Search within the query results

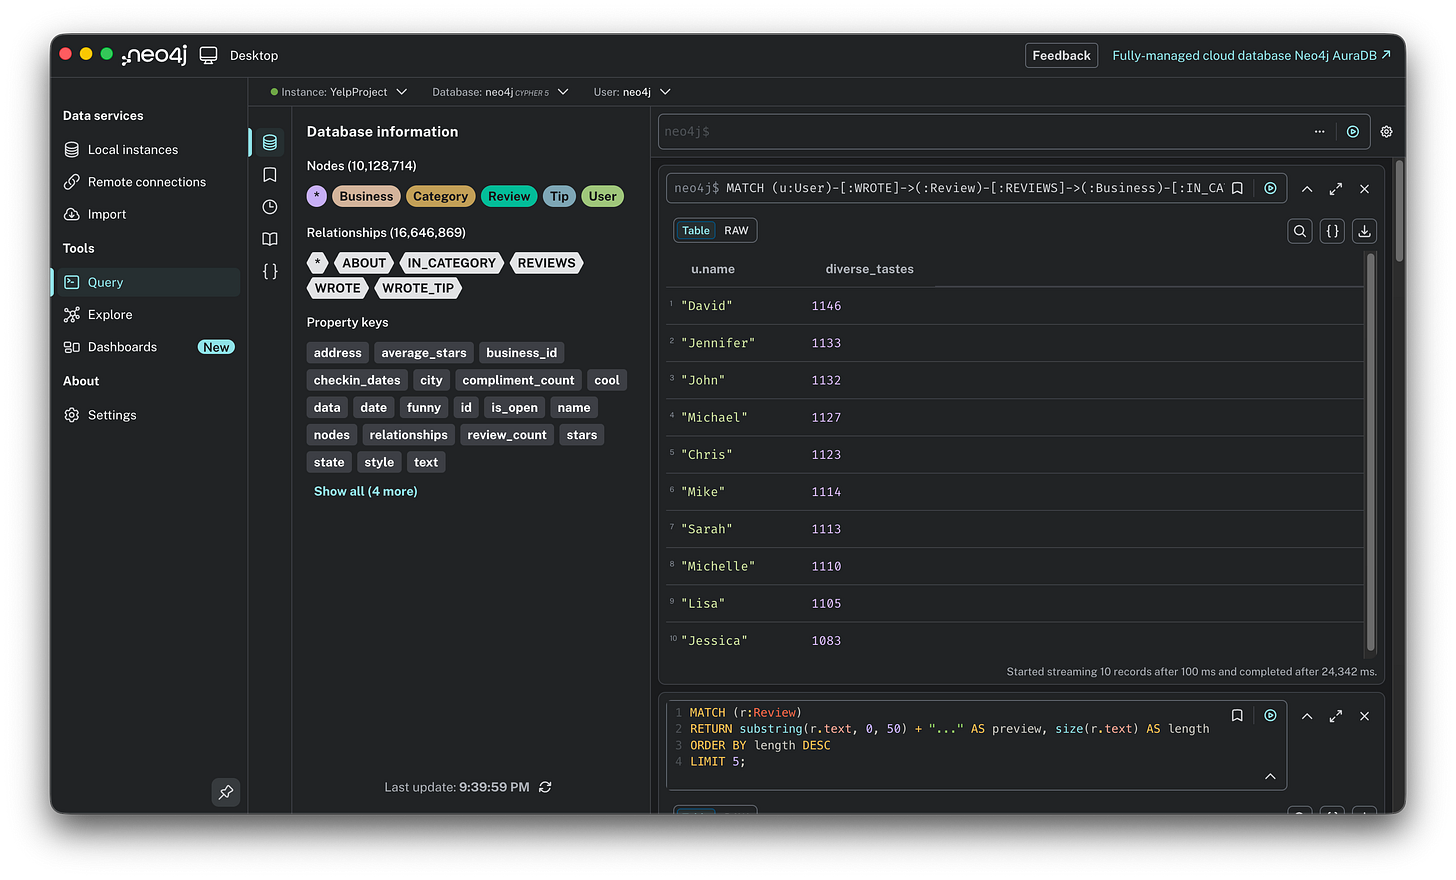point(1299,231)
